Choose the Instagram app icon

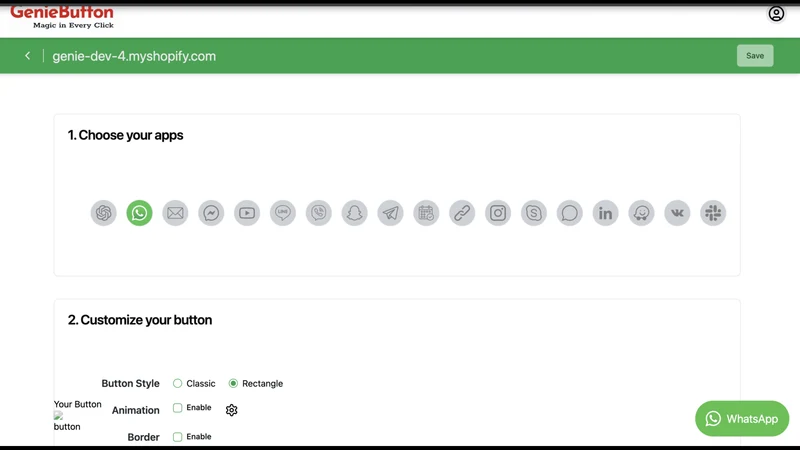pyautogui.click(x=498, y=213)
